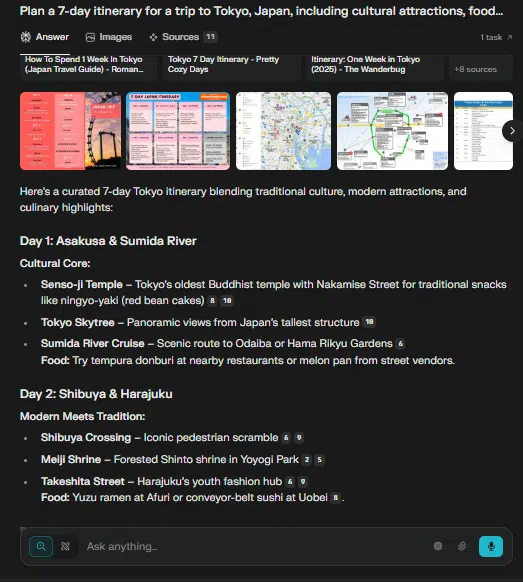Click the paperclip attach file icon
The height and width of the screenshot is (582, 523).
coord(462,546)
